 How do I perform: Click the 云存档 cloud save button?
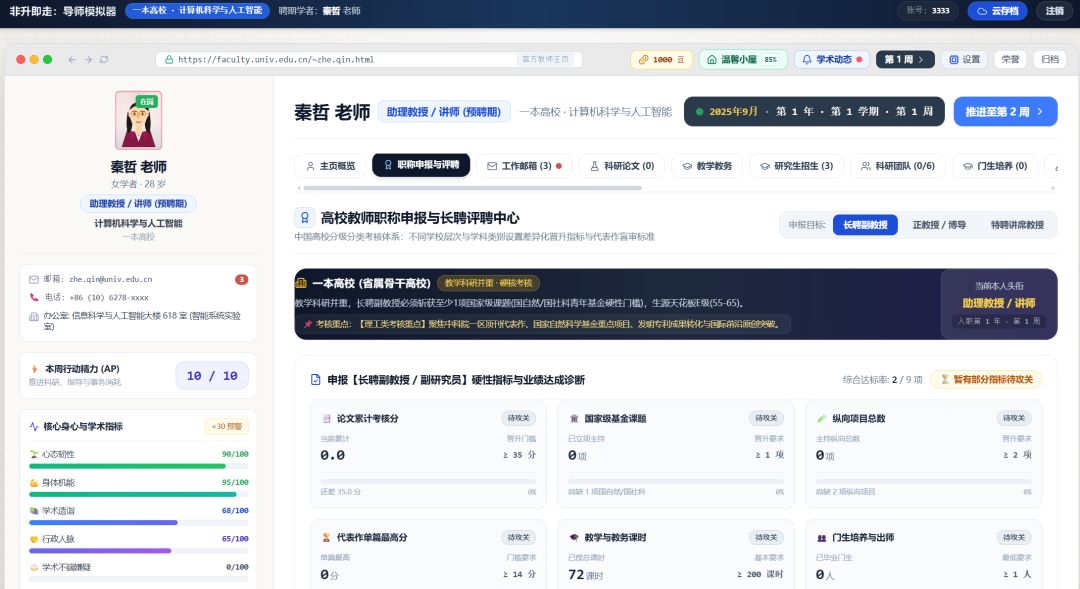pyautogui.click(x=997, y=11)
